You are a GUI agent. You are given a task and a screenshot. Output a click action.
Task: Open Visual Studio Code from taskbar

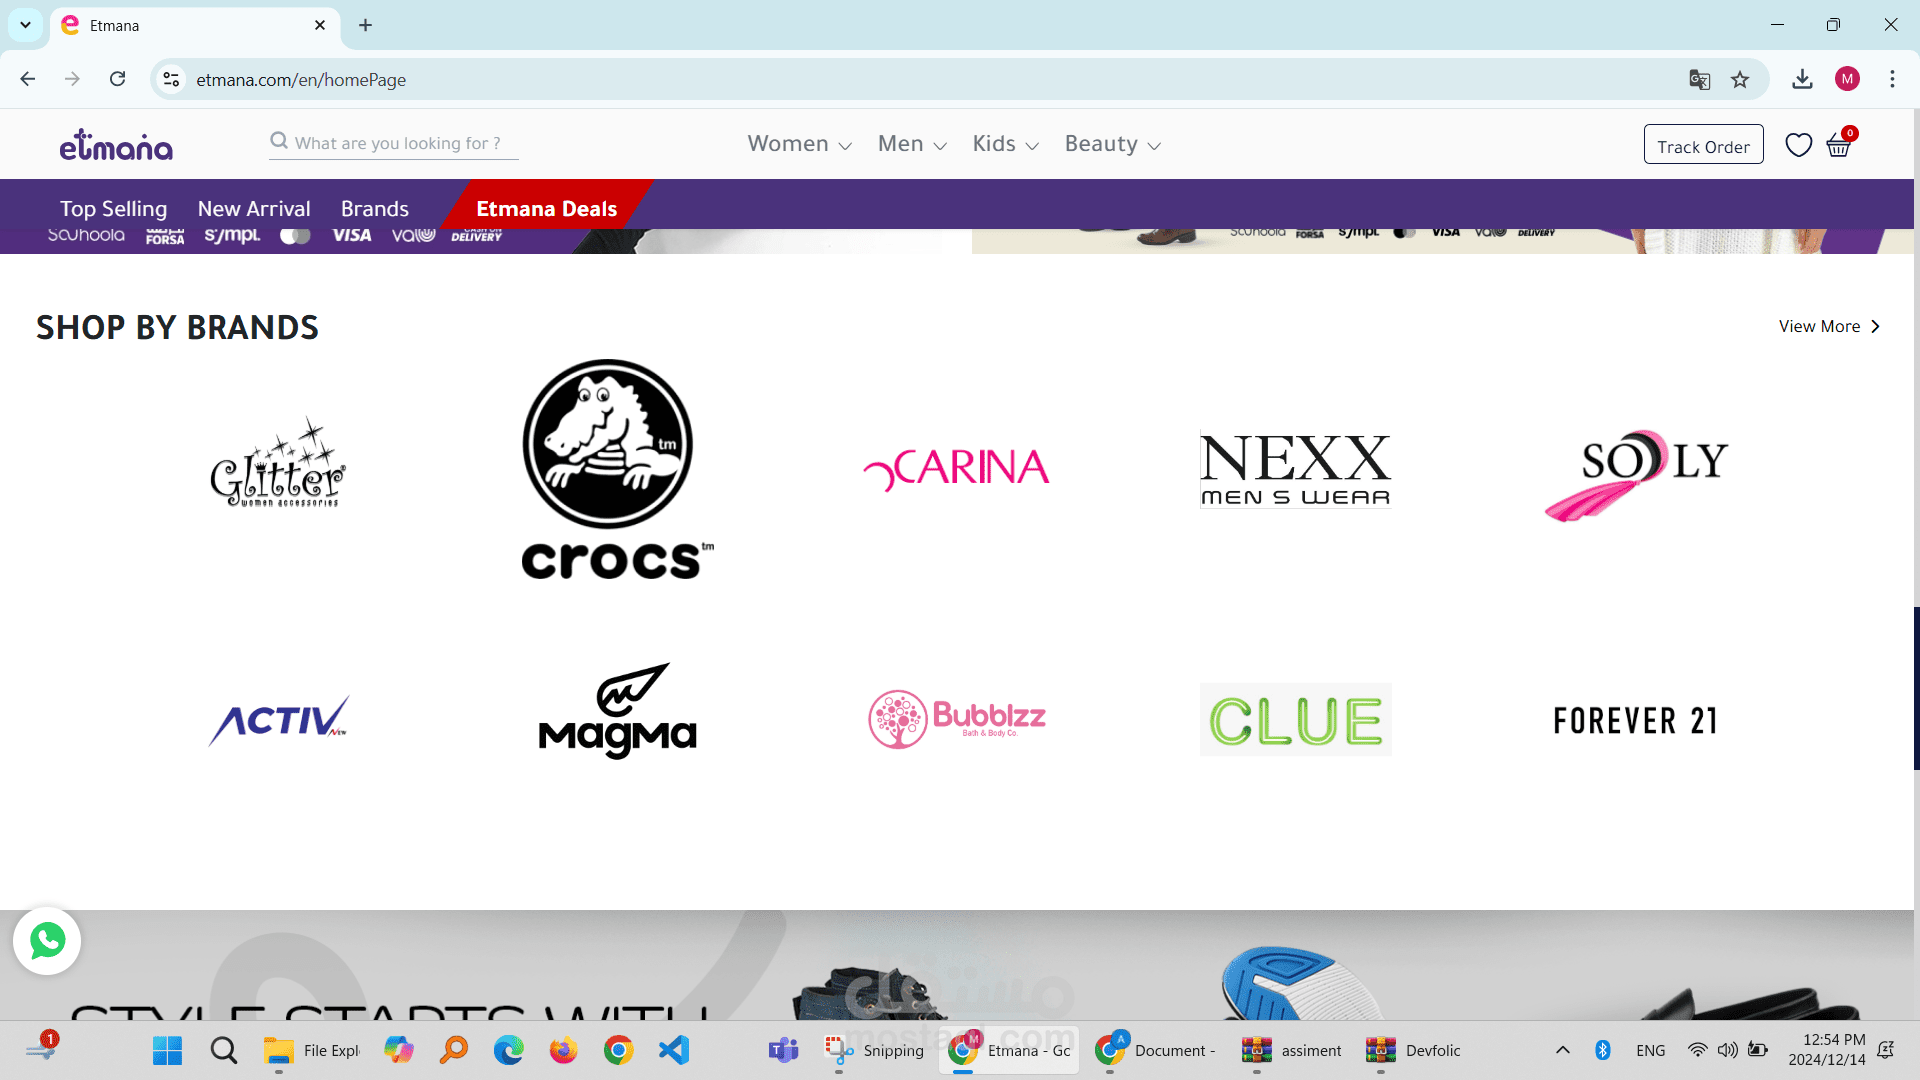674,1050
